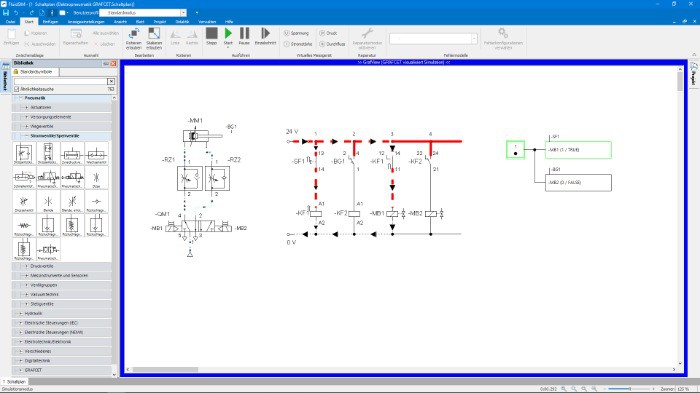Toggle Durchfluss virtual measuring device
This screenshot has width=700, height=393.
click(x=332, y=44)
